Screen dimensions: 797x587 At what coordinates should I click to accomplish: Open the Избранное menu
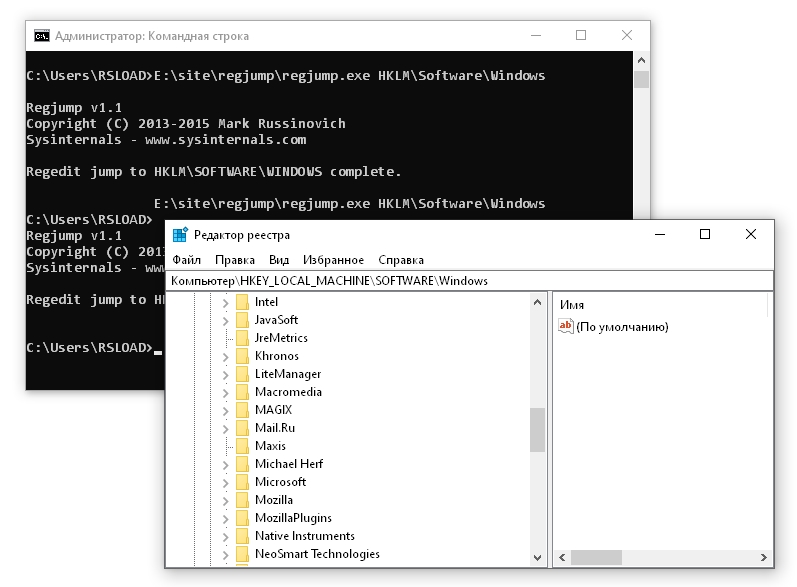(333, 260)
